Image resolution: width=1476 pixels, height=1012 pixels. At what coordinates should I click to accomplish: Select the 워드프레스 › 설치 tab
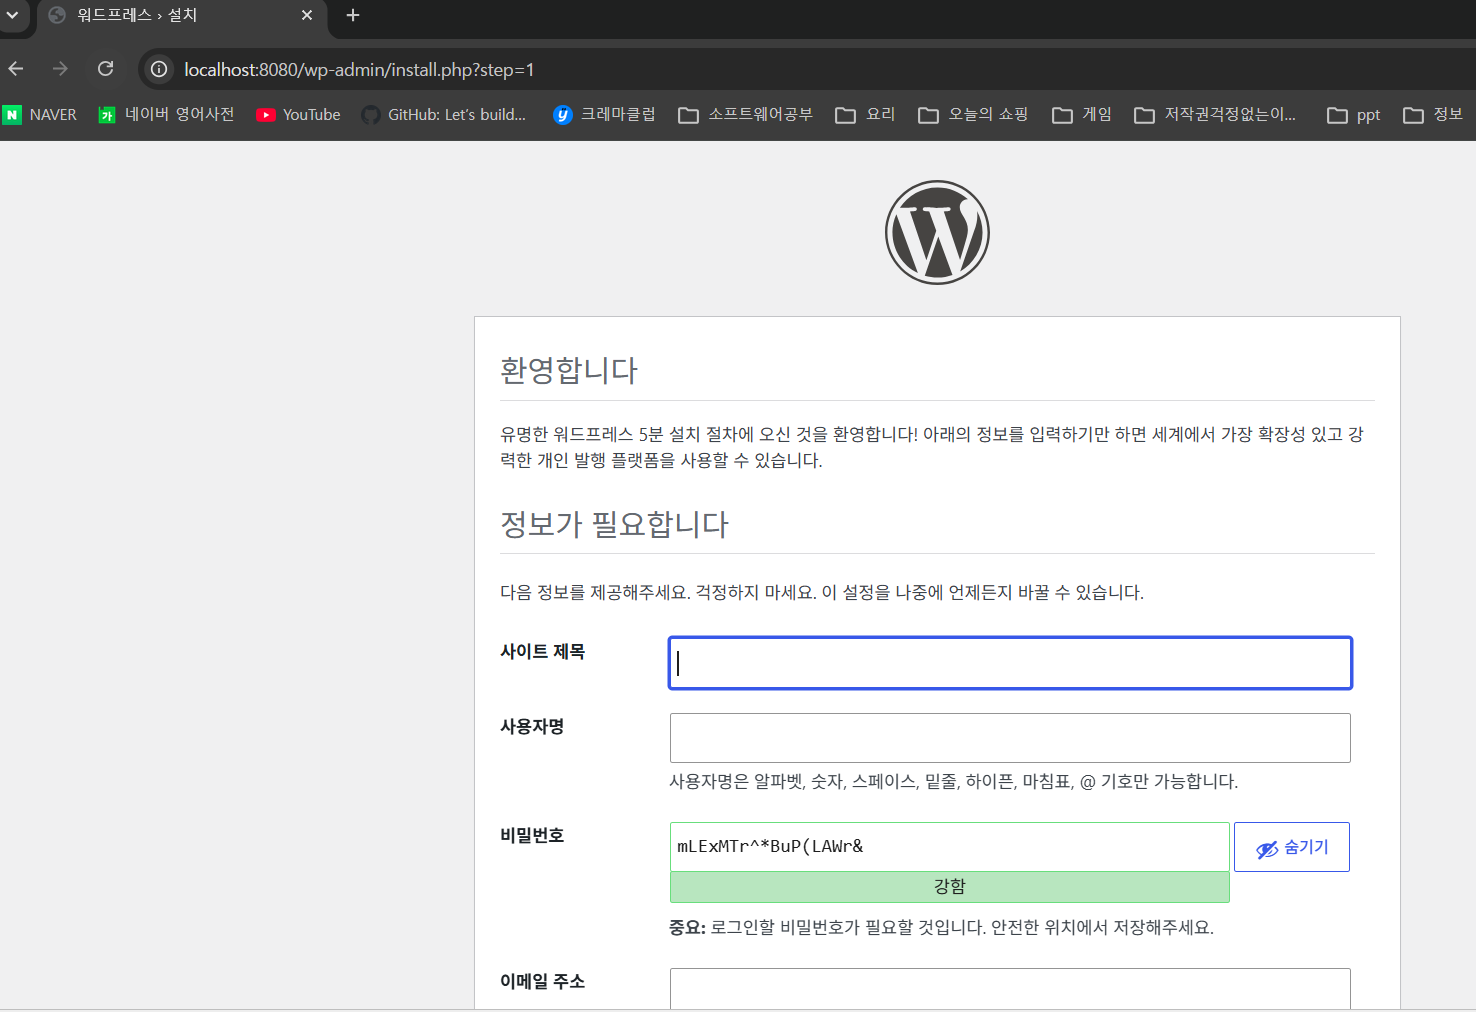point(180,16)
